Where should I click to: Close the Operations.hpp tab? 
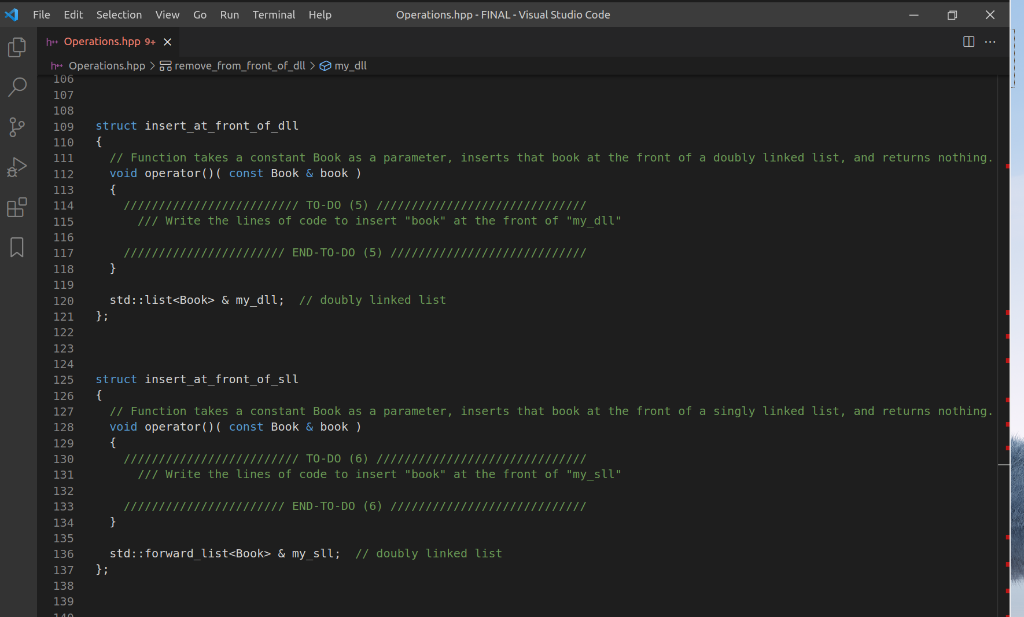[x=165, y=42]
